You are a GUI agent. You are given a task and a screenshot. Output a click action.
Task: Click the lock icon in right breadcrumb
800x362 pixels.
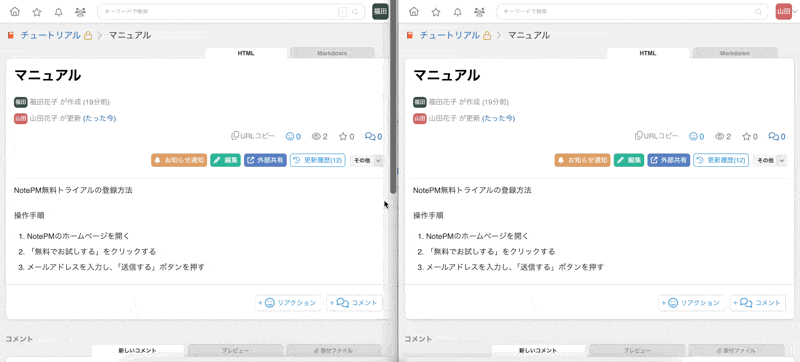click(487, 36)
